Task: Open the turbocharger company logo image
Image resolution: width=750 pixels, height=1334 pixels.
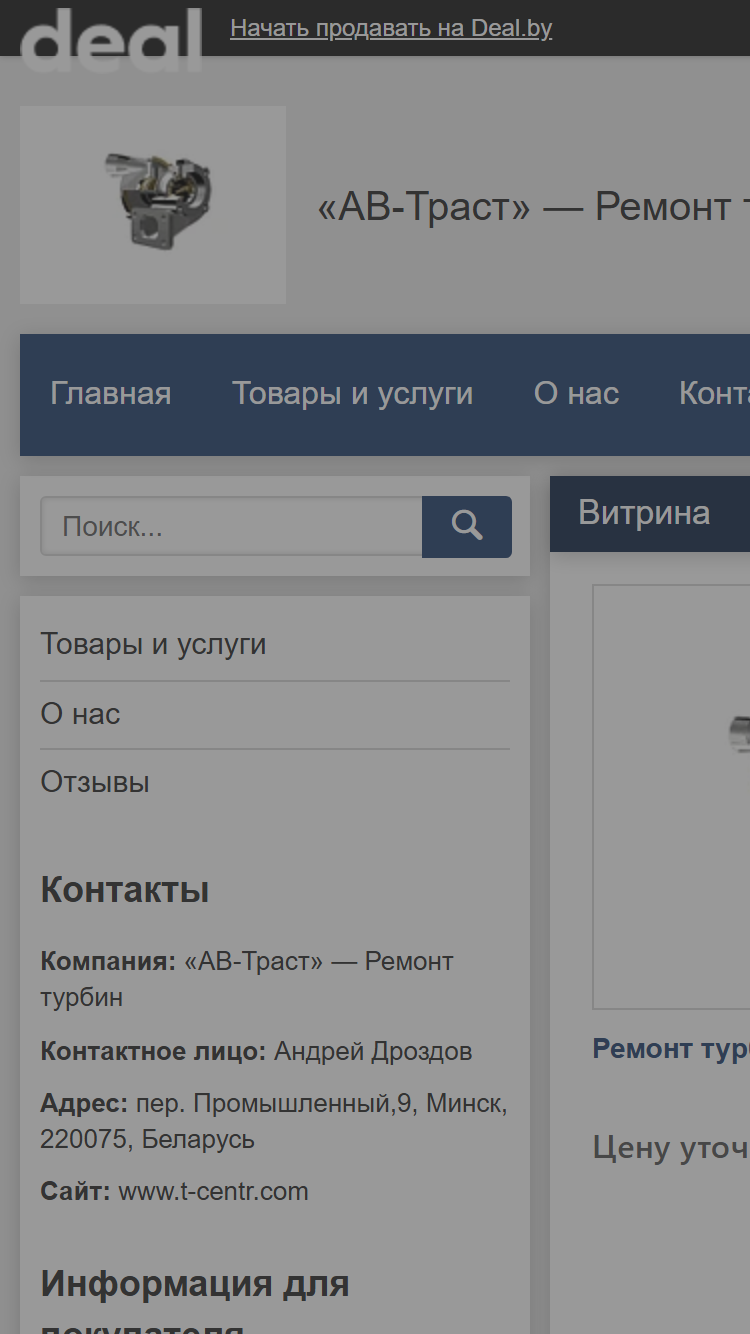Action: click(153, 204)
